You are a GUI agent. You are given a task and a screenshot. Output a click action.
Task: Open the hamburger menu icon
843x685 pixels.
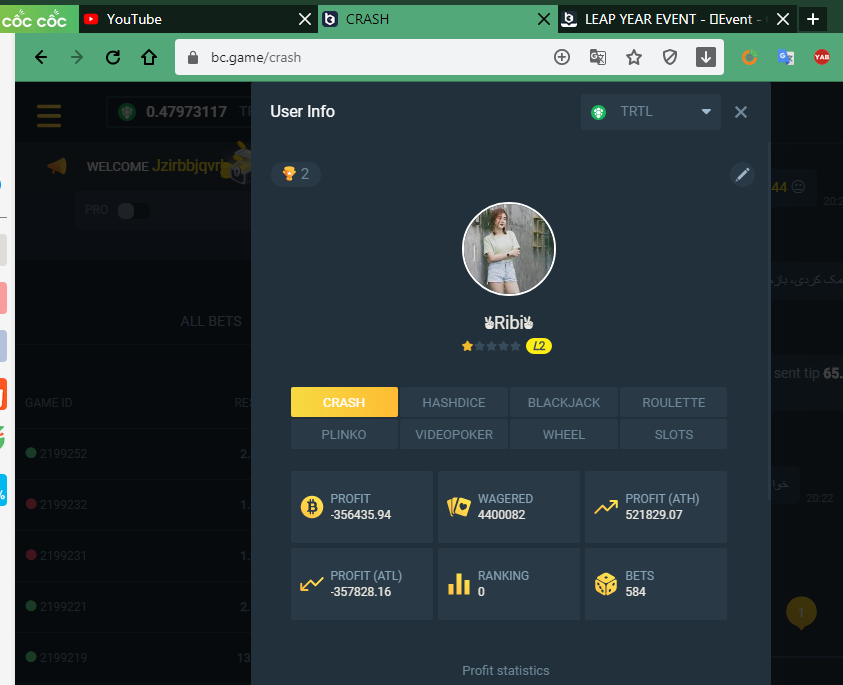tap(49, 113)
